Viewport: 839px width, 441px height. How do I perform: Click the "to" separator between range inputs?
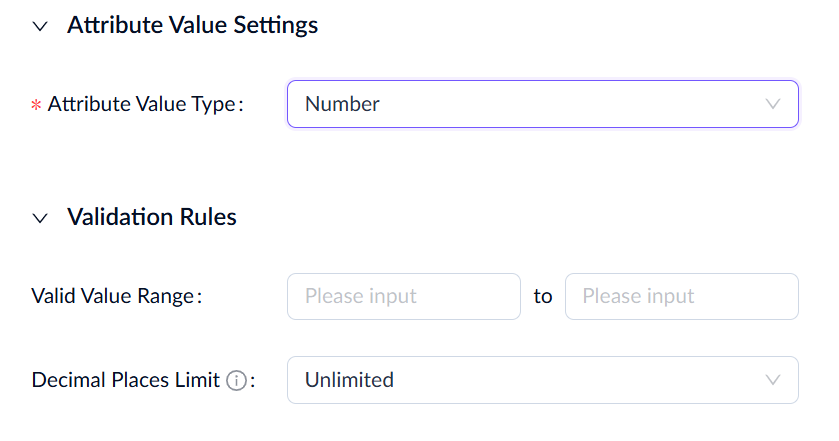coord(543,296)
